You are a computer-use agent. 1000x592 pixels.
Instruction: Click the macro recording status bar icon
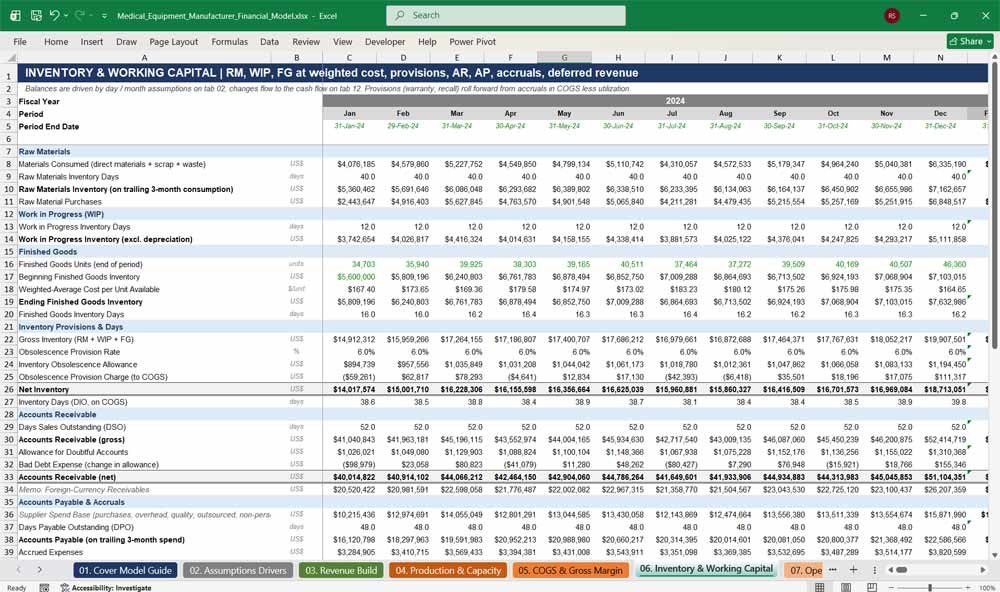[x=44, y=587]
